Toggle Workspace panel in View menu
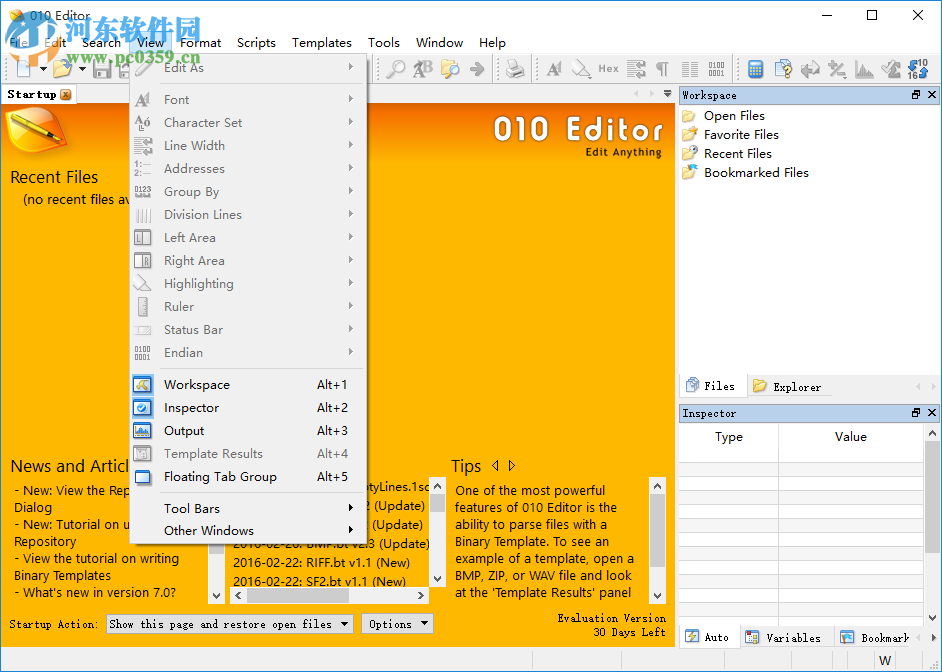The height and width of the screenshot is (672, 942). [x=197, y=385]
